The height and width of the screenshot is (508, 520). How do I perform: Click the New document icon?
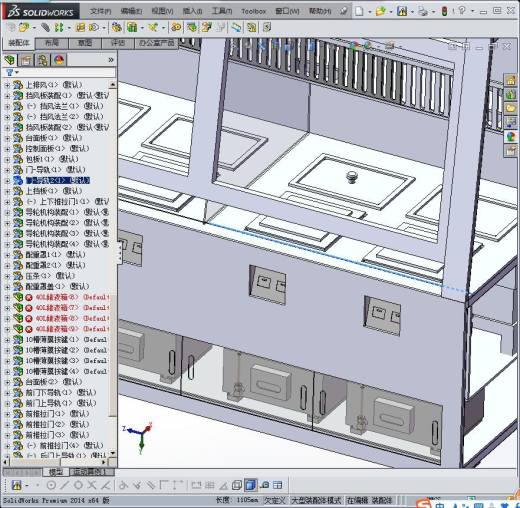[359, 11]
